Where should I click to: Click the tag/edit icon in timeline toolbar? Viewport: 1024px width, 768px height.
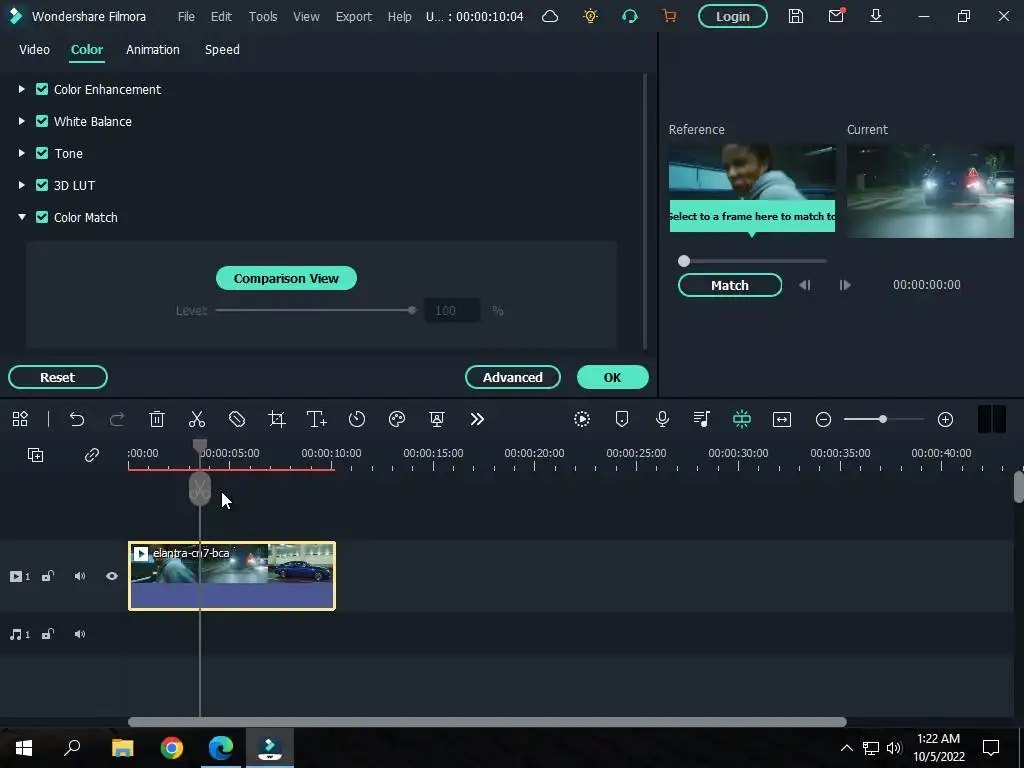click(x=237, y=419)
